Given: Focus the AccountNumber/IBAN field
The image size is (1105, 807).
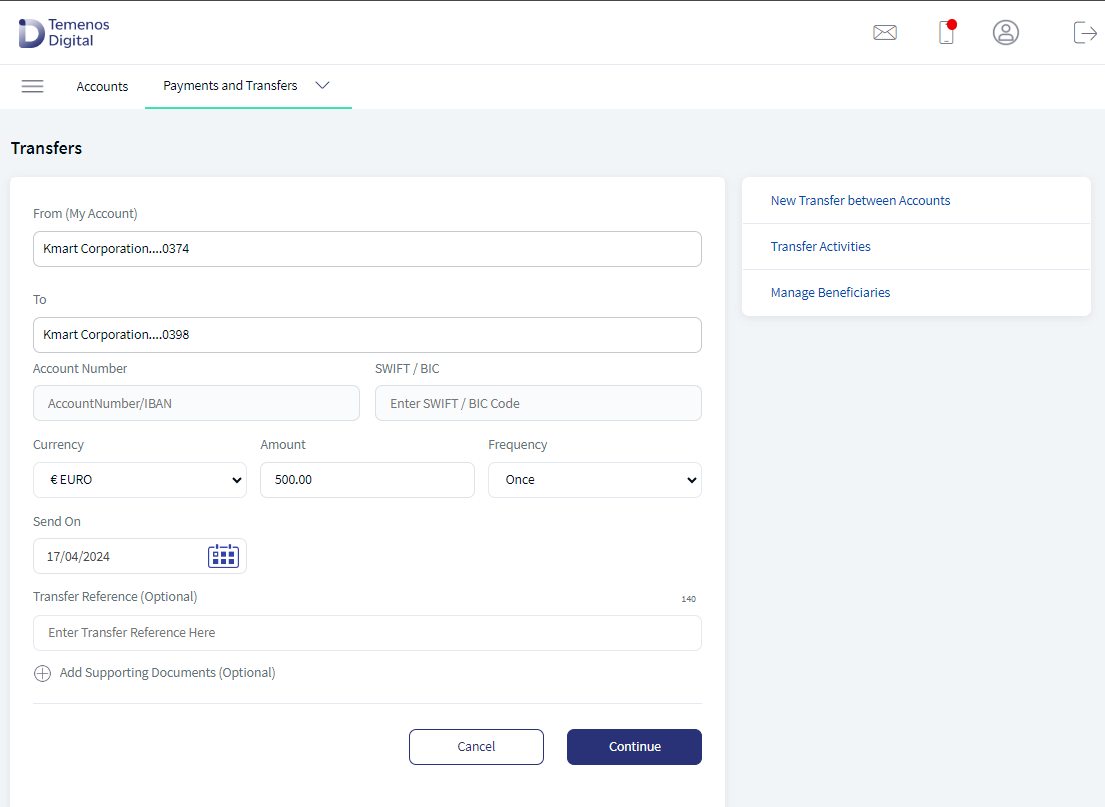Looking at the screenshot, I should (x=196, y=403).
